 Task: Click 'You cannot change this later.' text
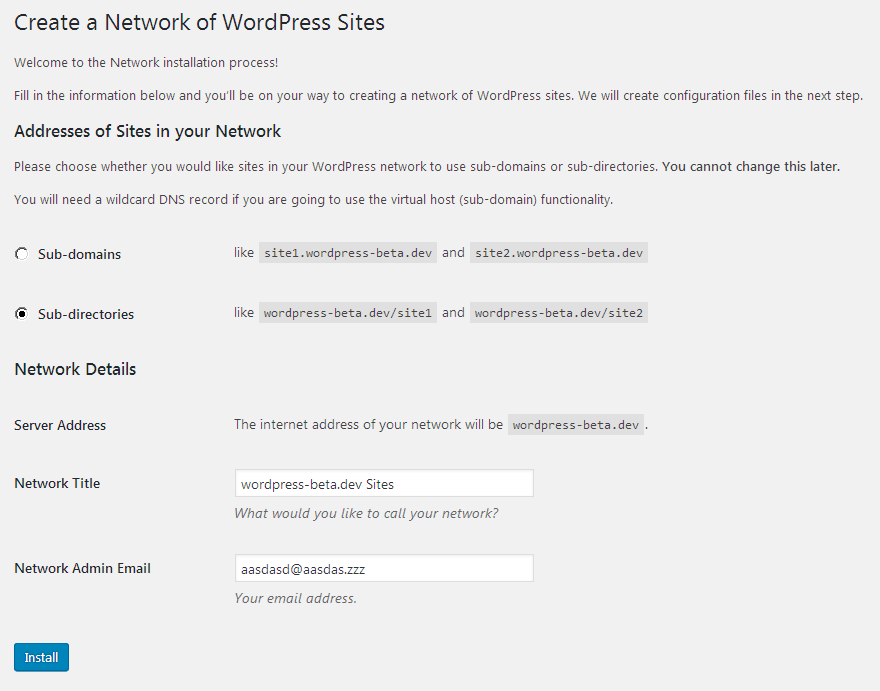[x=751, y=167]
